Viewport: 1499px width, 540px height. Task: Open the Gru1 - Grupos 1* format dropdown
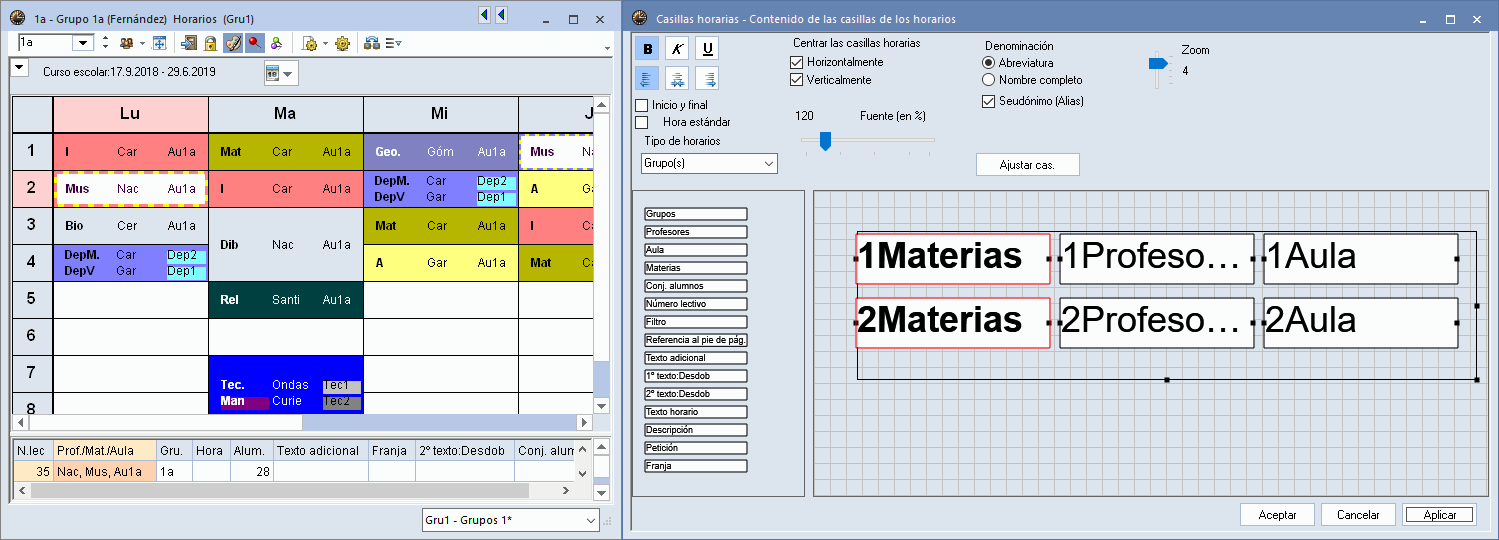511,520
